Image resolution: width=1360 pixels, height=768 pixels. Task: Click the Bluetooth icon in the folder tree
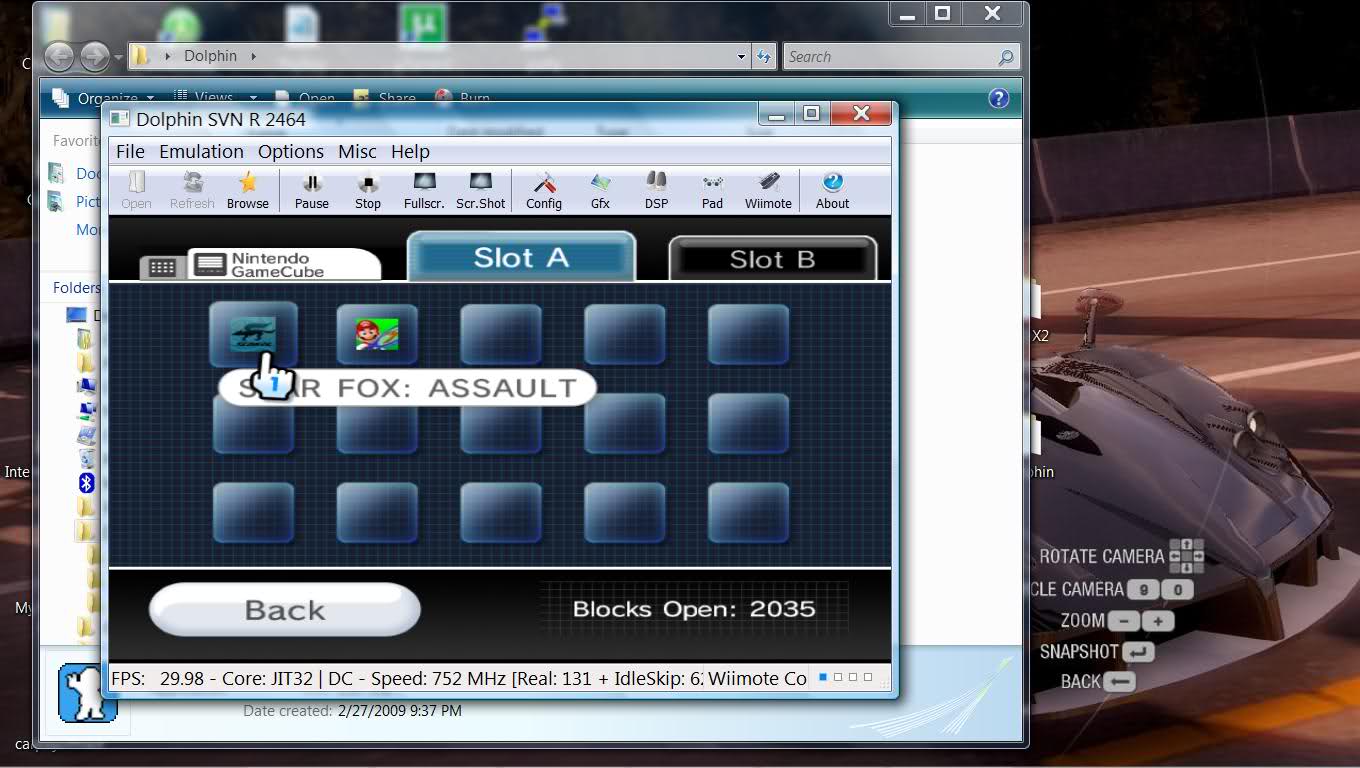point(87,483)
